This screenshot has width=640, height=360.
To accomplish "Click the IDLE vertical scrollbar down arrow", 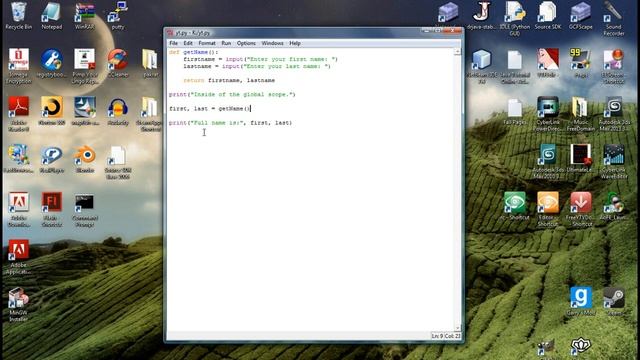I will pos(457,328).
